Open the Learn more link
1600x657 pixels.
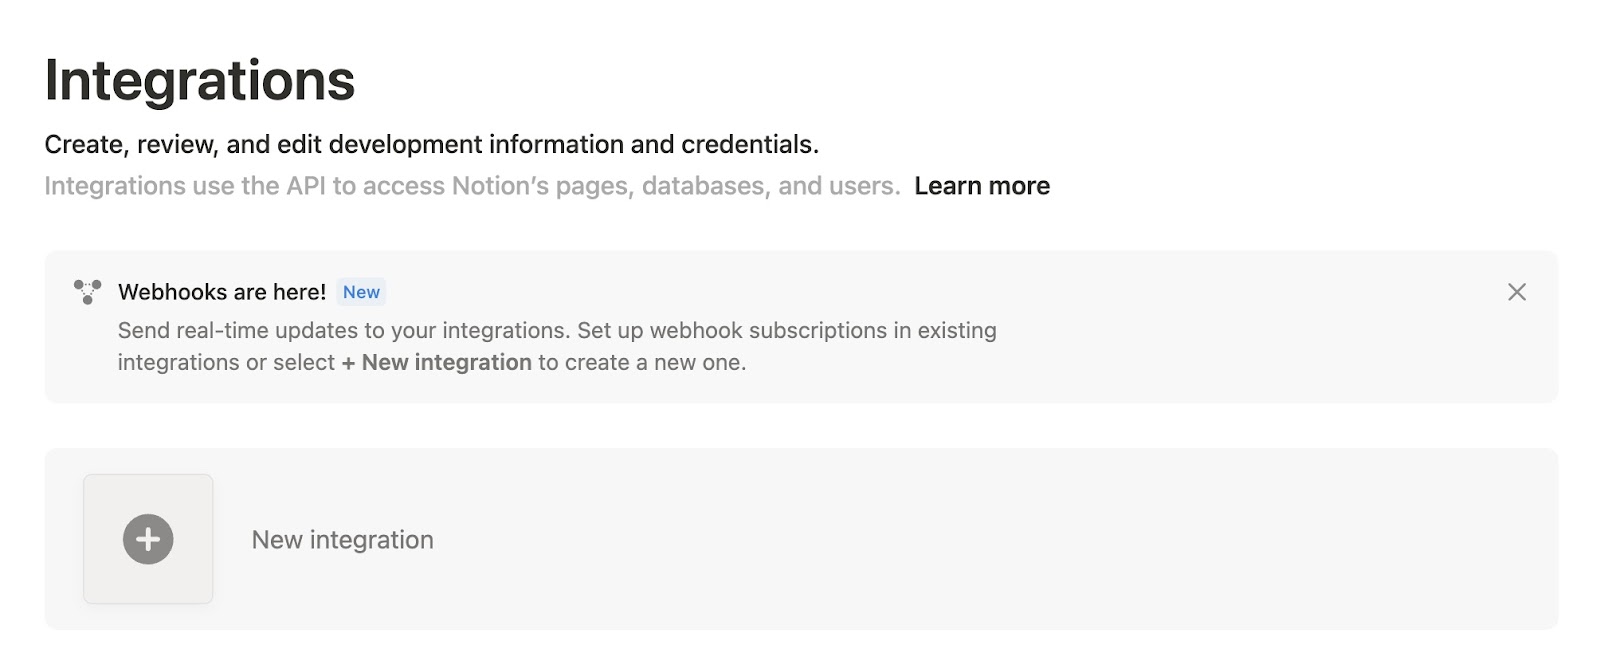[x=981, y=186]
